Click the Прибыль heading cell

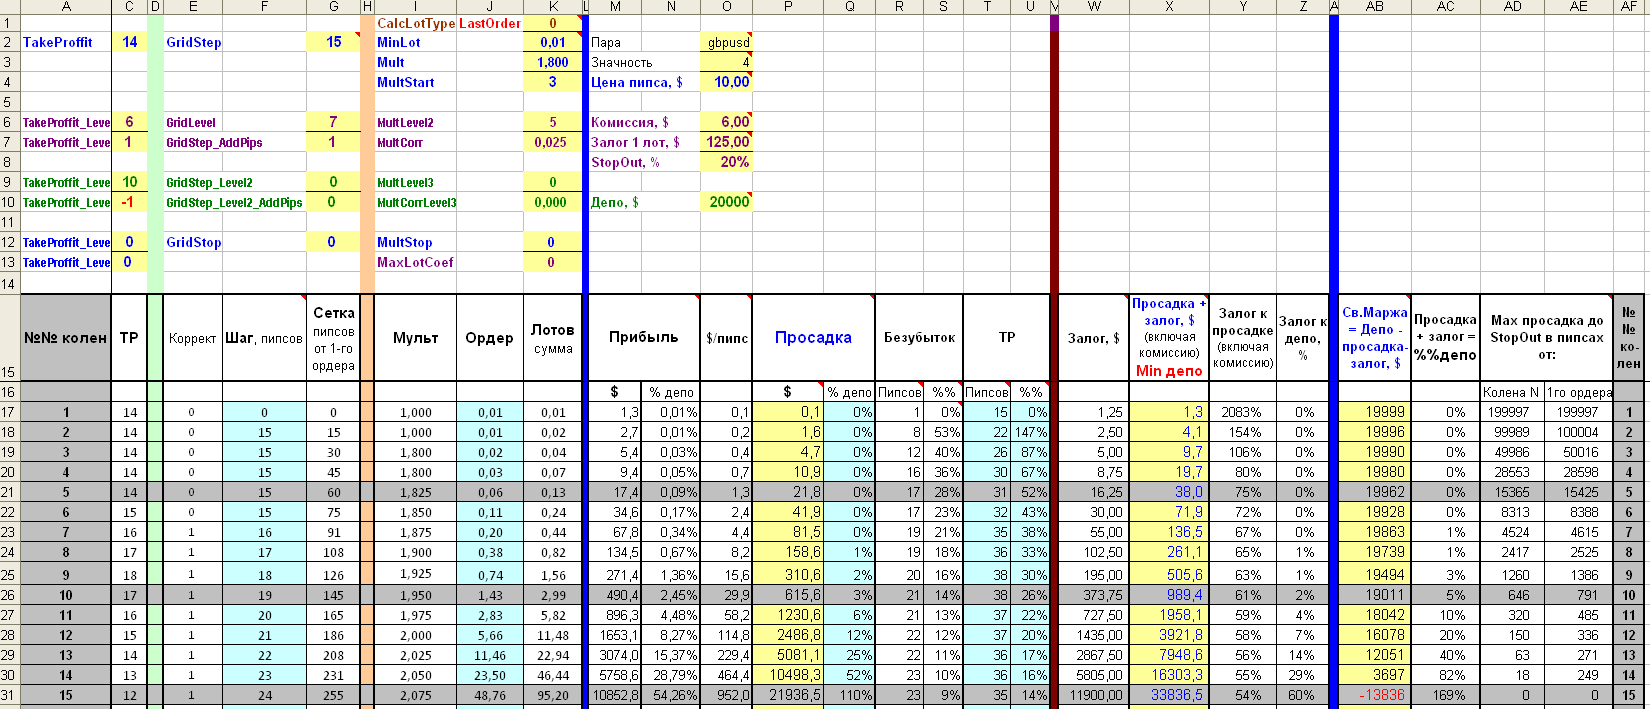(644, 337)
